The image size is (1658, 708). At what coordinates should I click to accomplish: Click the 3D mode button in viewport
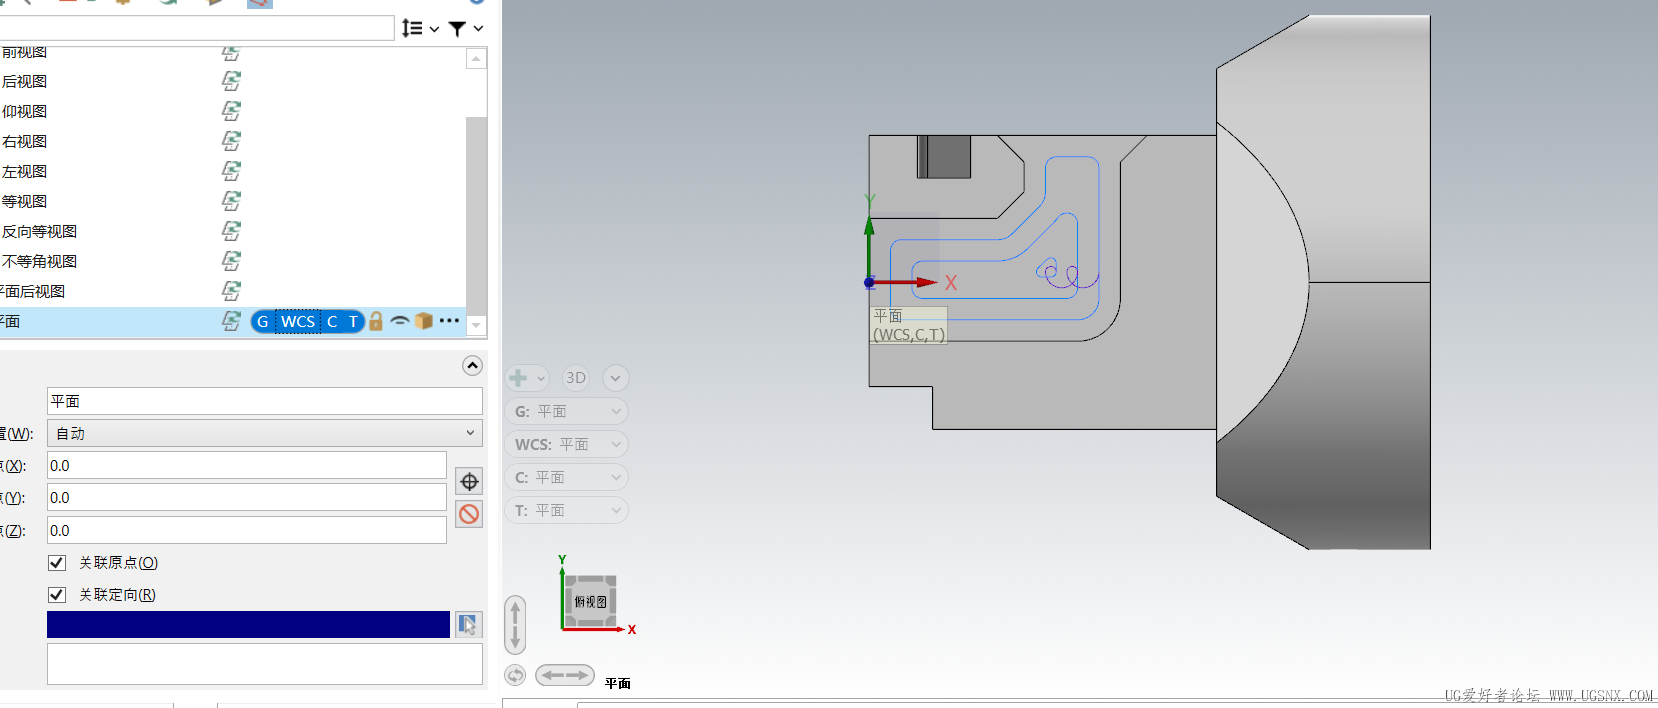coord(575,378)
